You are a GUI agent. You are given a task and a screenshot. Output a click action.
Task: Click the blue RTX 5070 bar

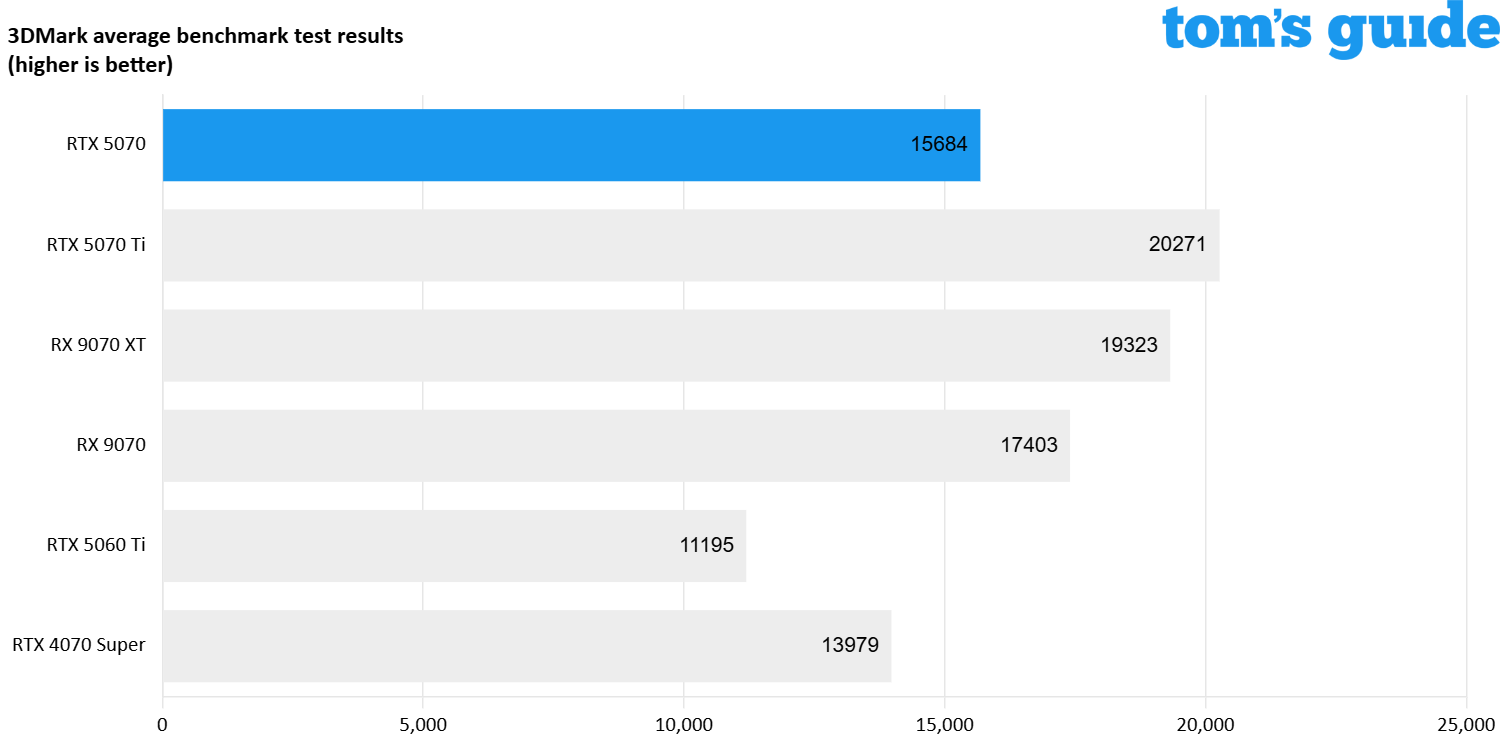click(570, 145)
